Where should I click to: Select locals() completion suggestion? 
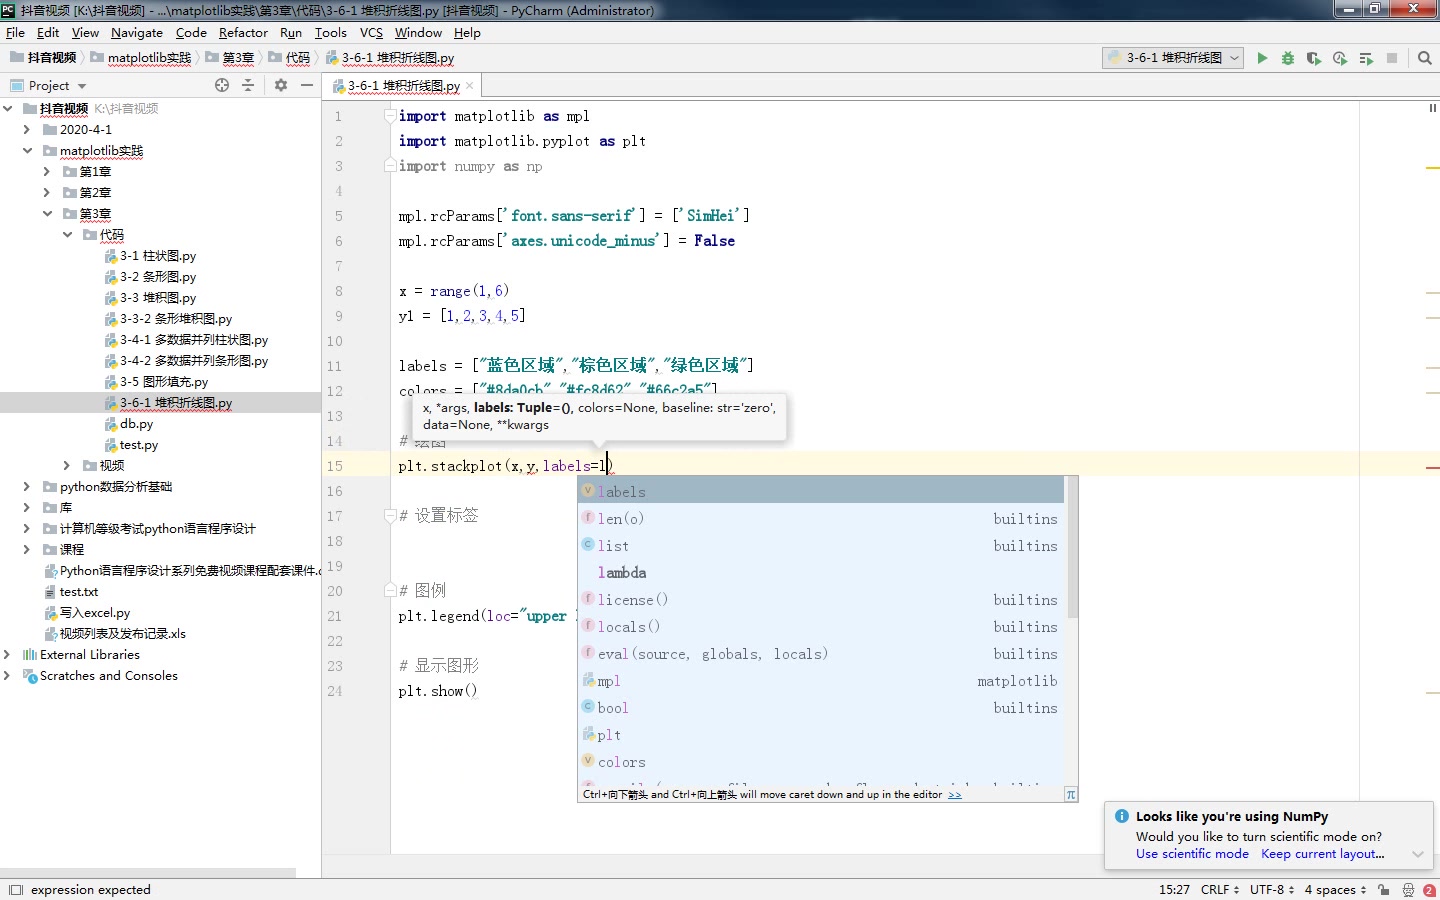821,626
